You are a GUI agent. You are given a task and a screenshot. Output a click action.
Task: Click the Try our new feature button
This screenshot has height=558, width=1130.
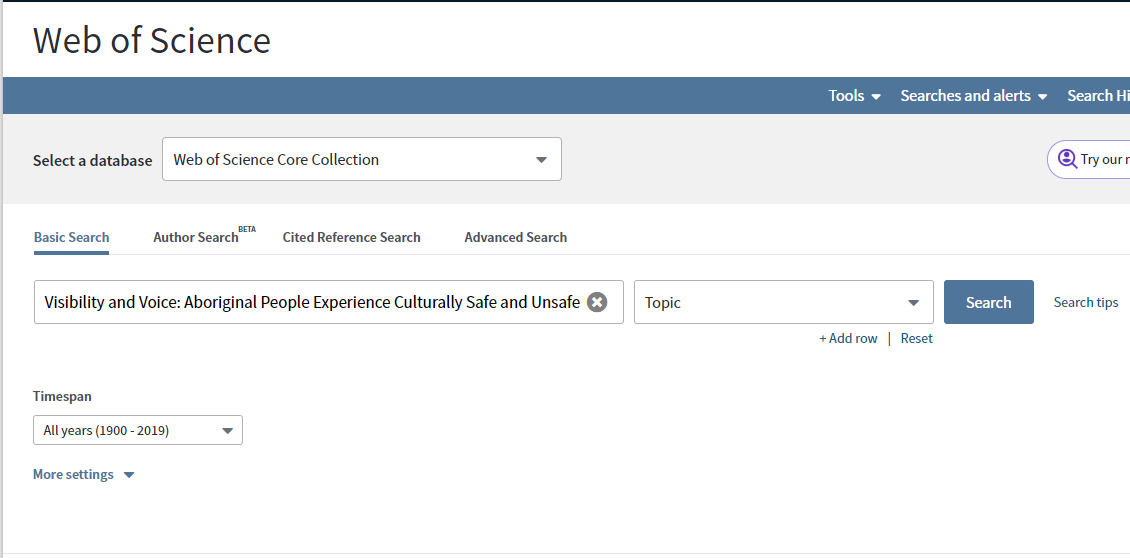(1088, 159)
